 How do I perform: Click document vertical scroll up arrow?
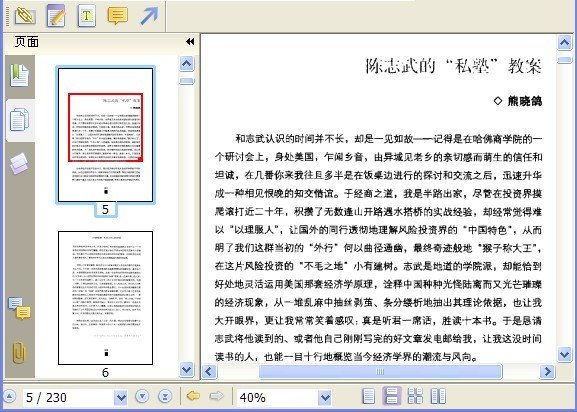click(x=564, y=43)
